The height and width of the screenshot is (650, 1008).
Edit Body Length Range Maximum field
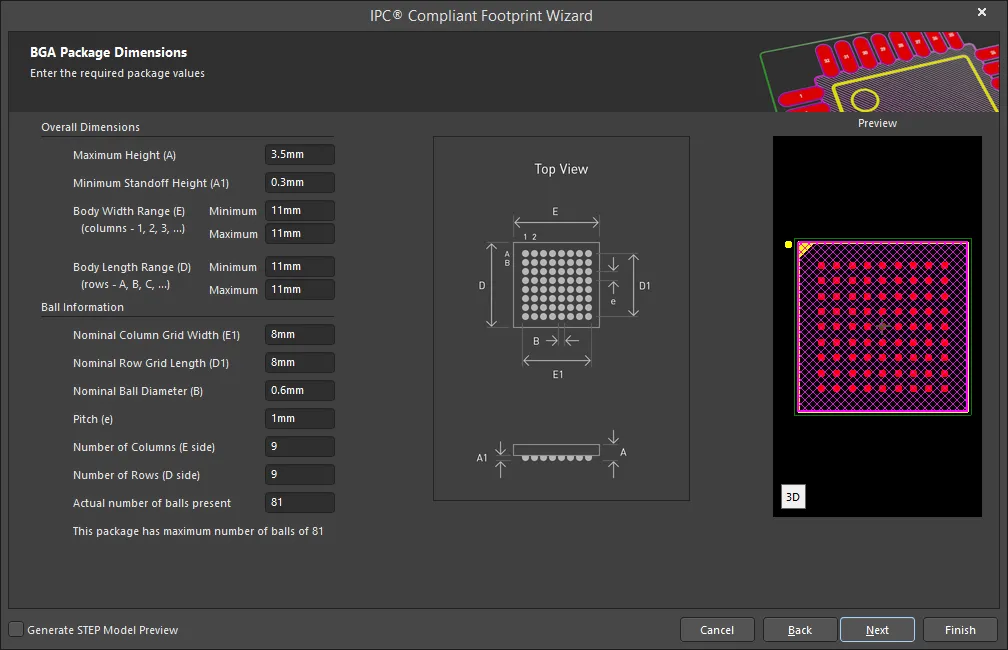(x=300, y=289)
